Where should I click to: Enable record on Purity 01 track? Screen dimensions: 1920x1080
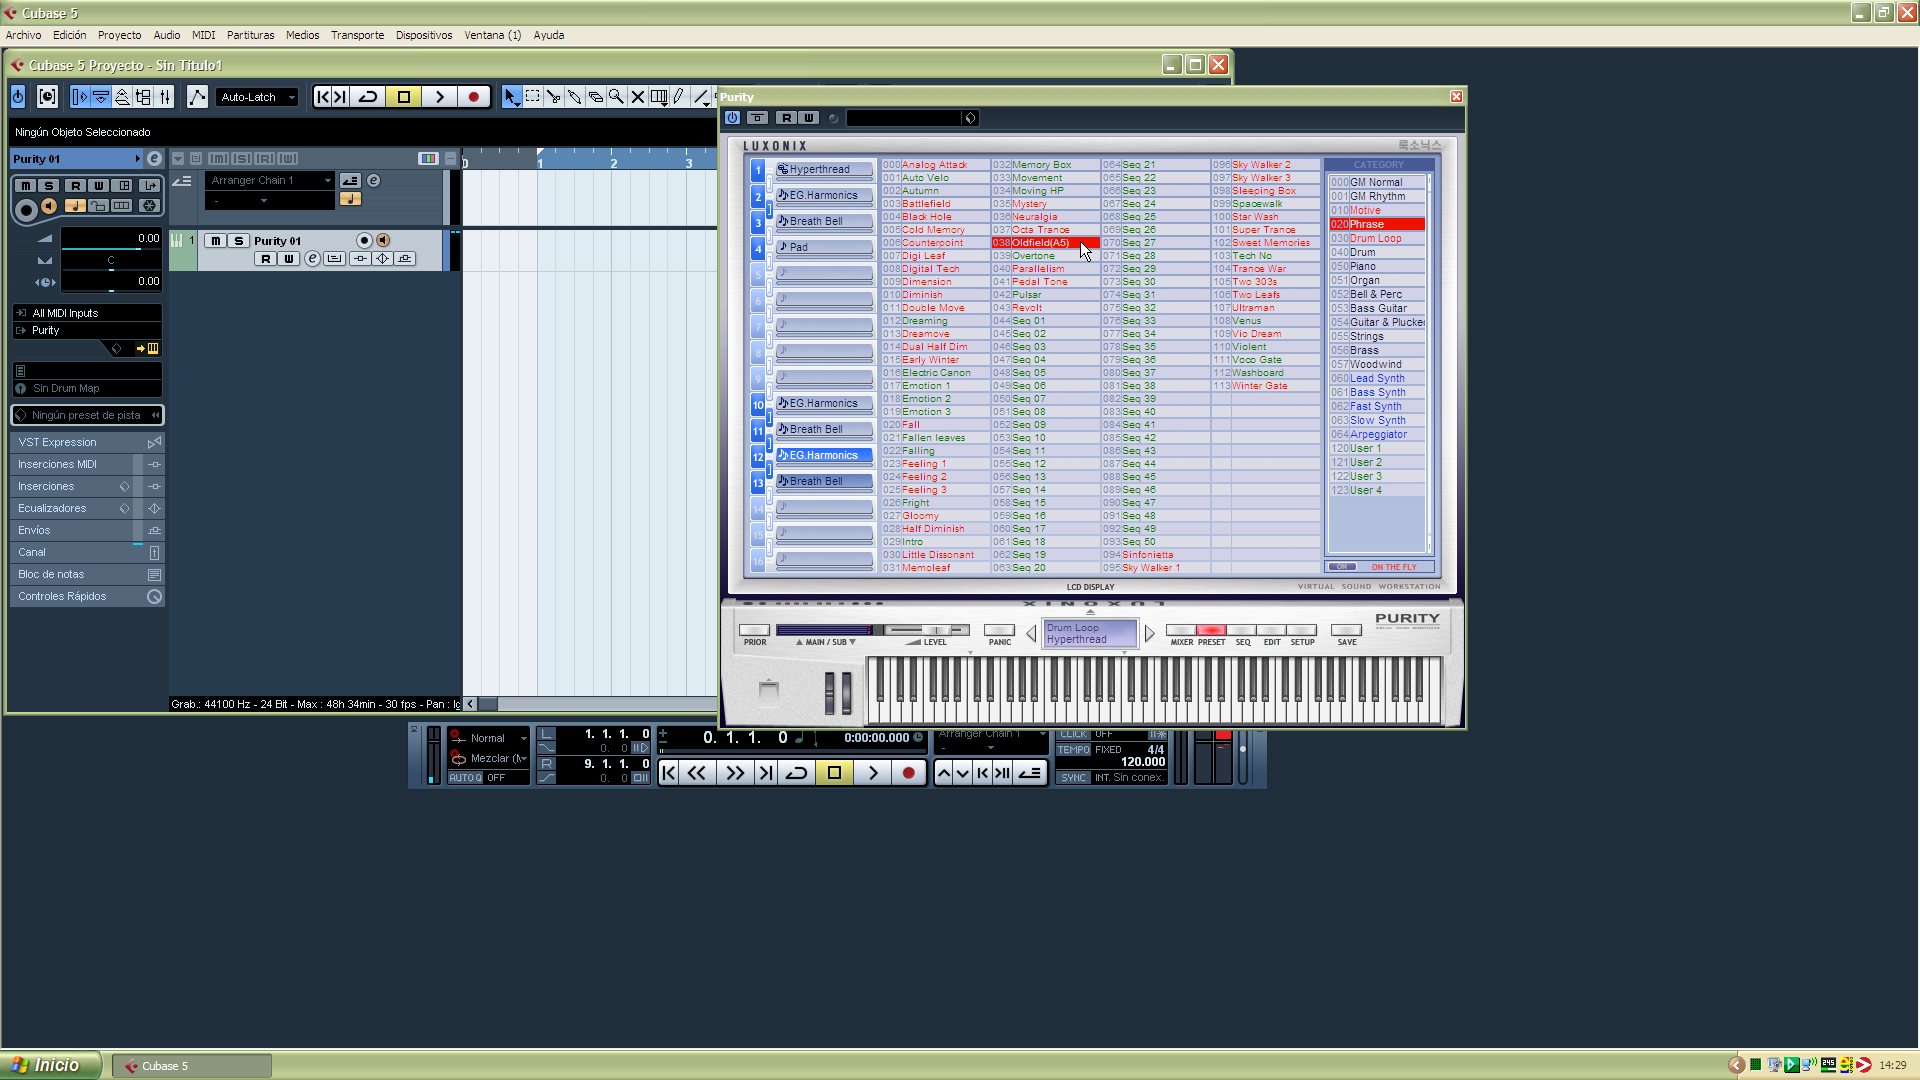pyautogui.click(x=364, y=241)
